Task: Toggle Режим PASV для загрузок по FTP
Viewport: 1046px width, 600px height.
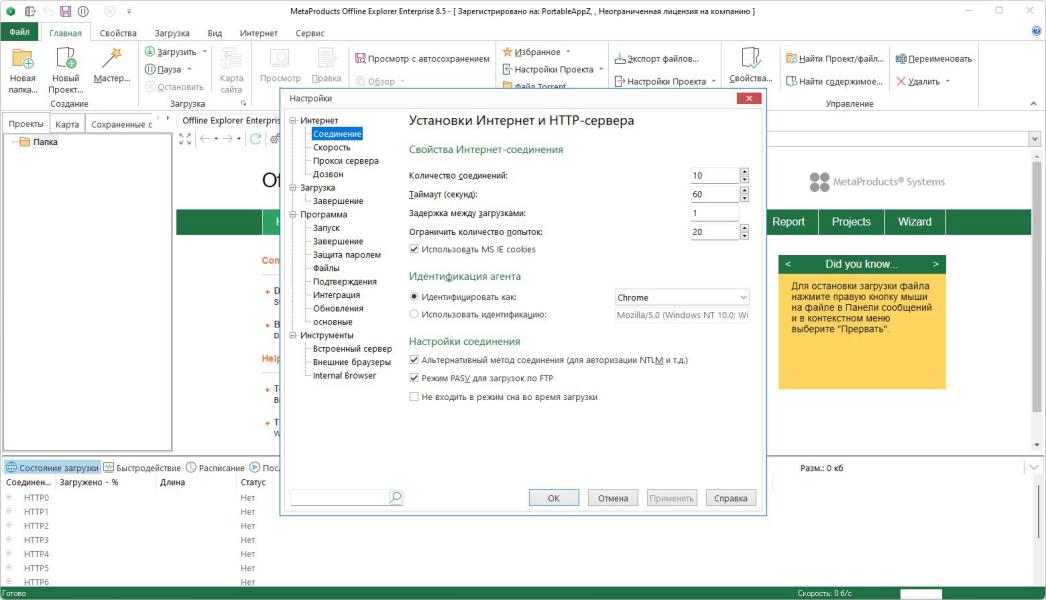Action: pyautogui.click(x=414, y=378)
